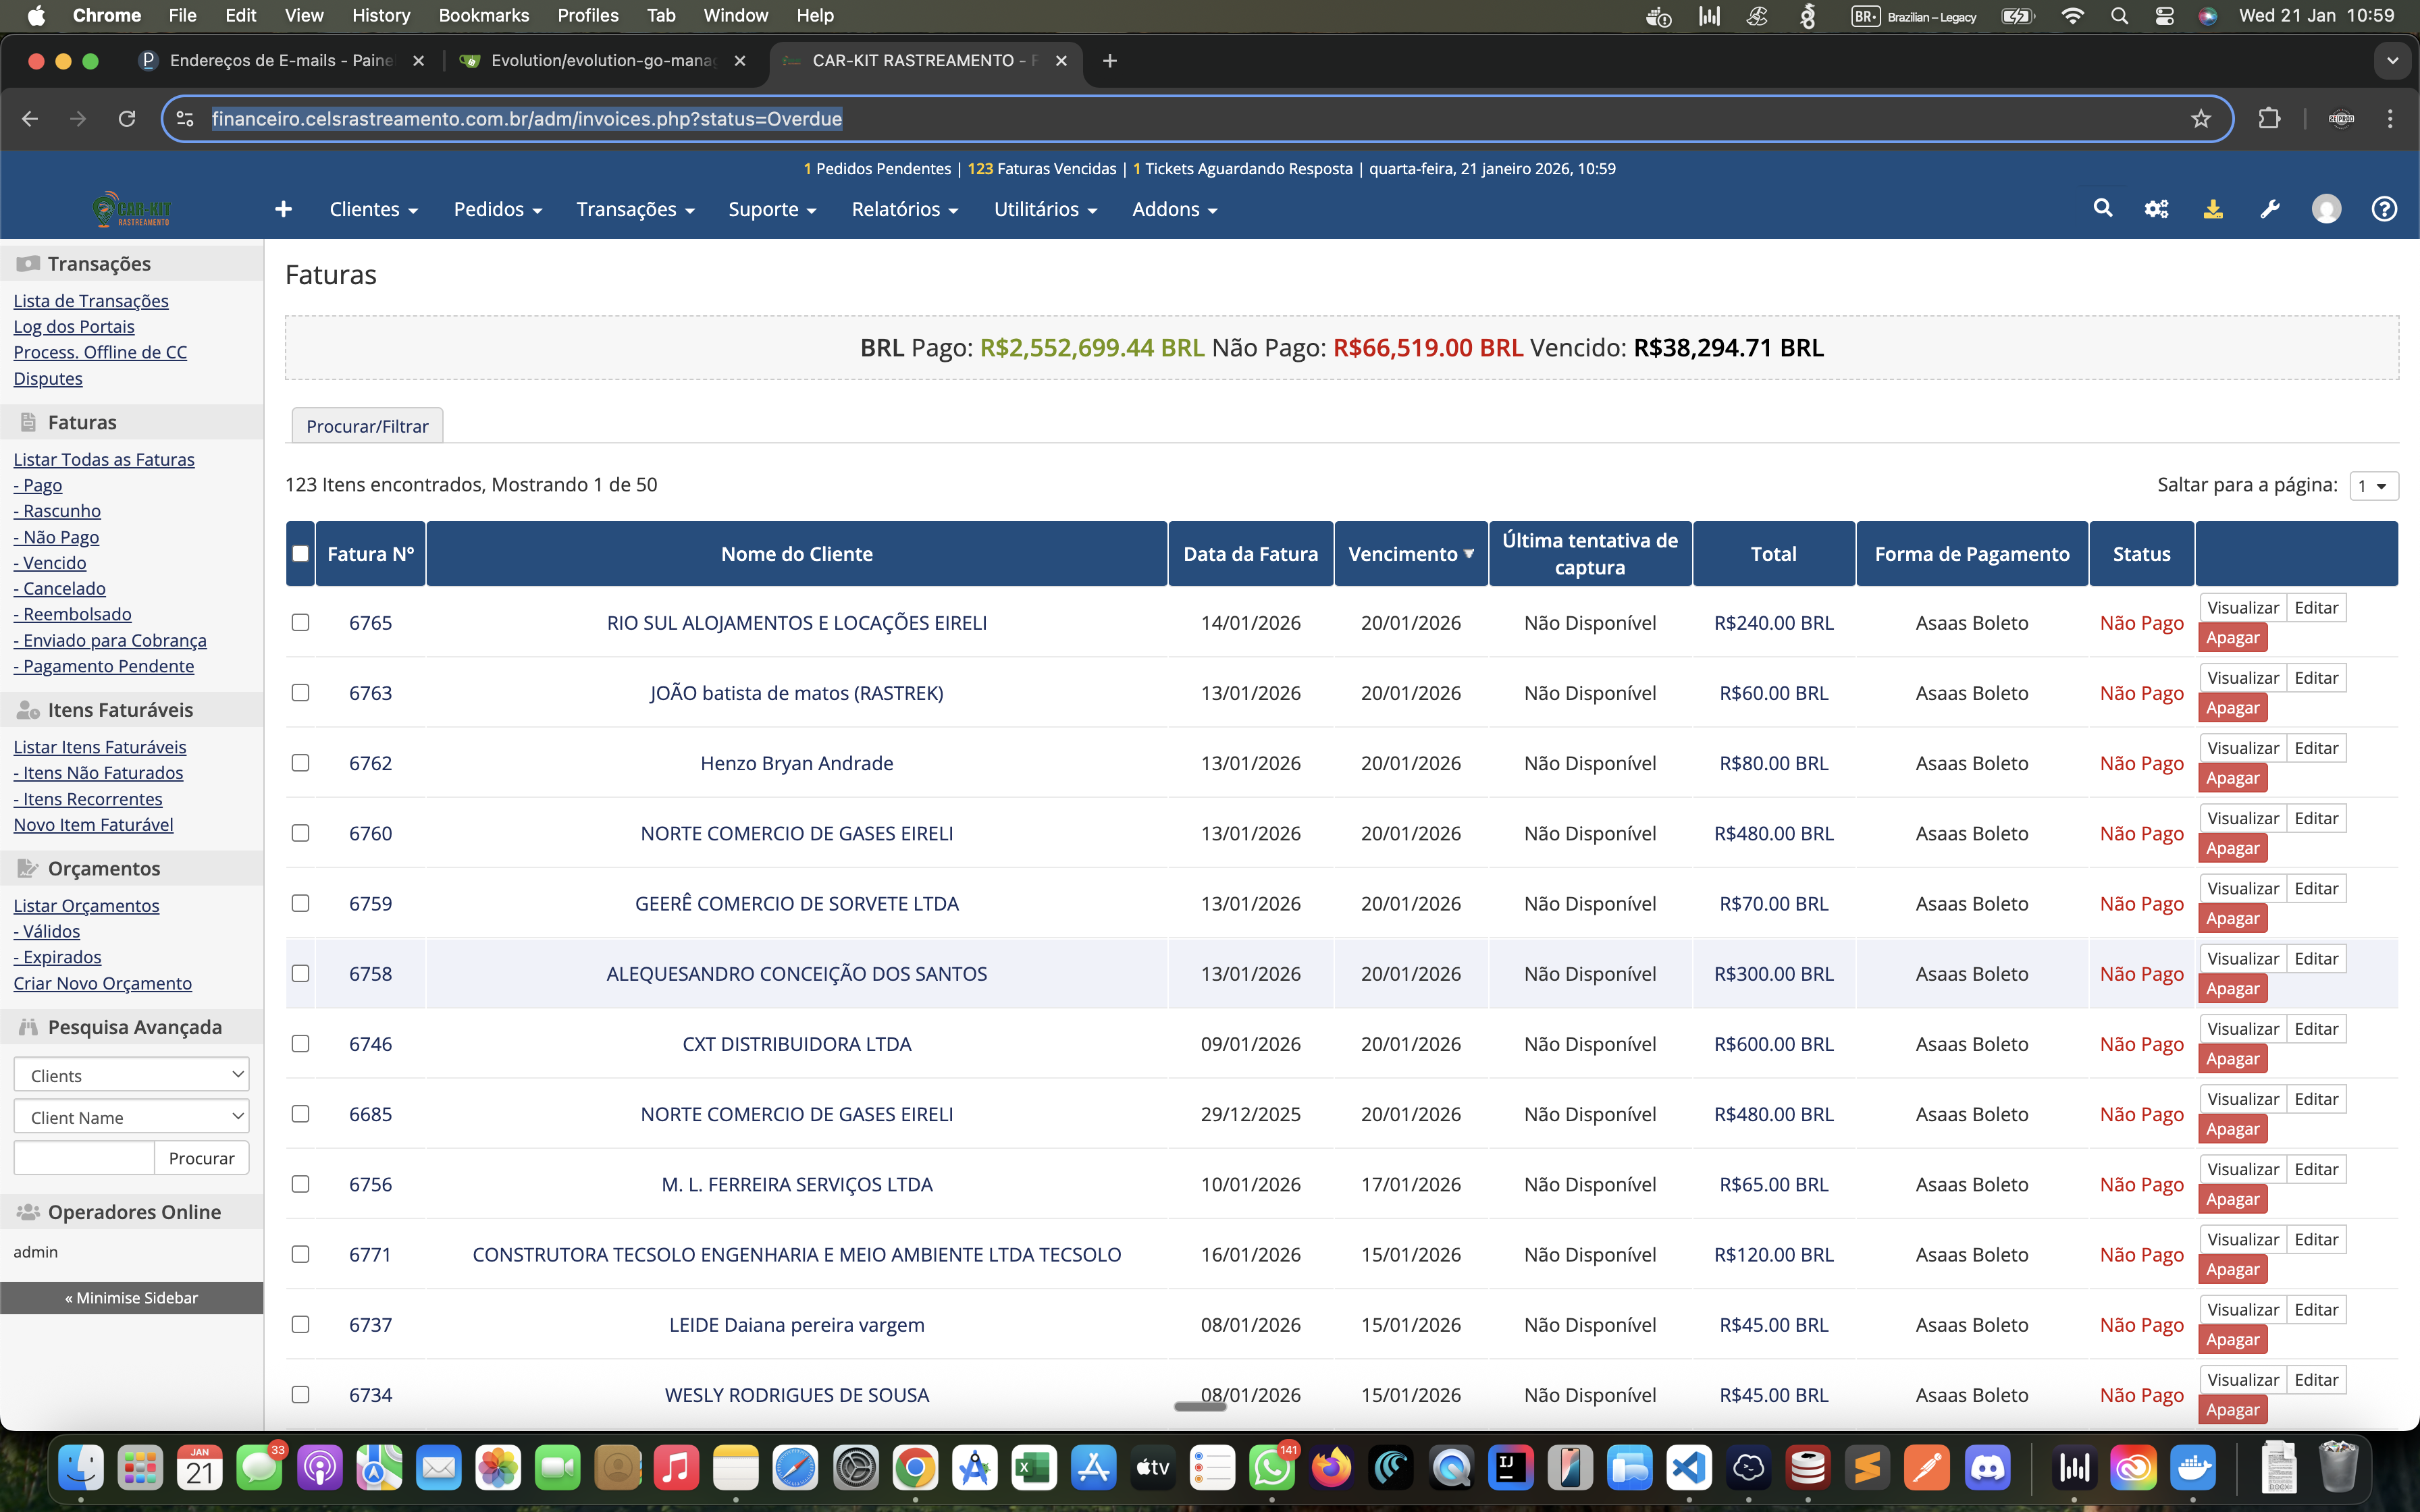Open the Relatórios menu
This screenshot has width=2420, height=1512.
click(904, 209)
